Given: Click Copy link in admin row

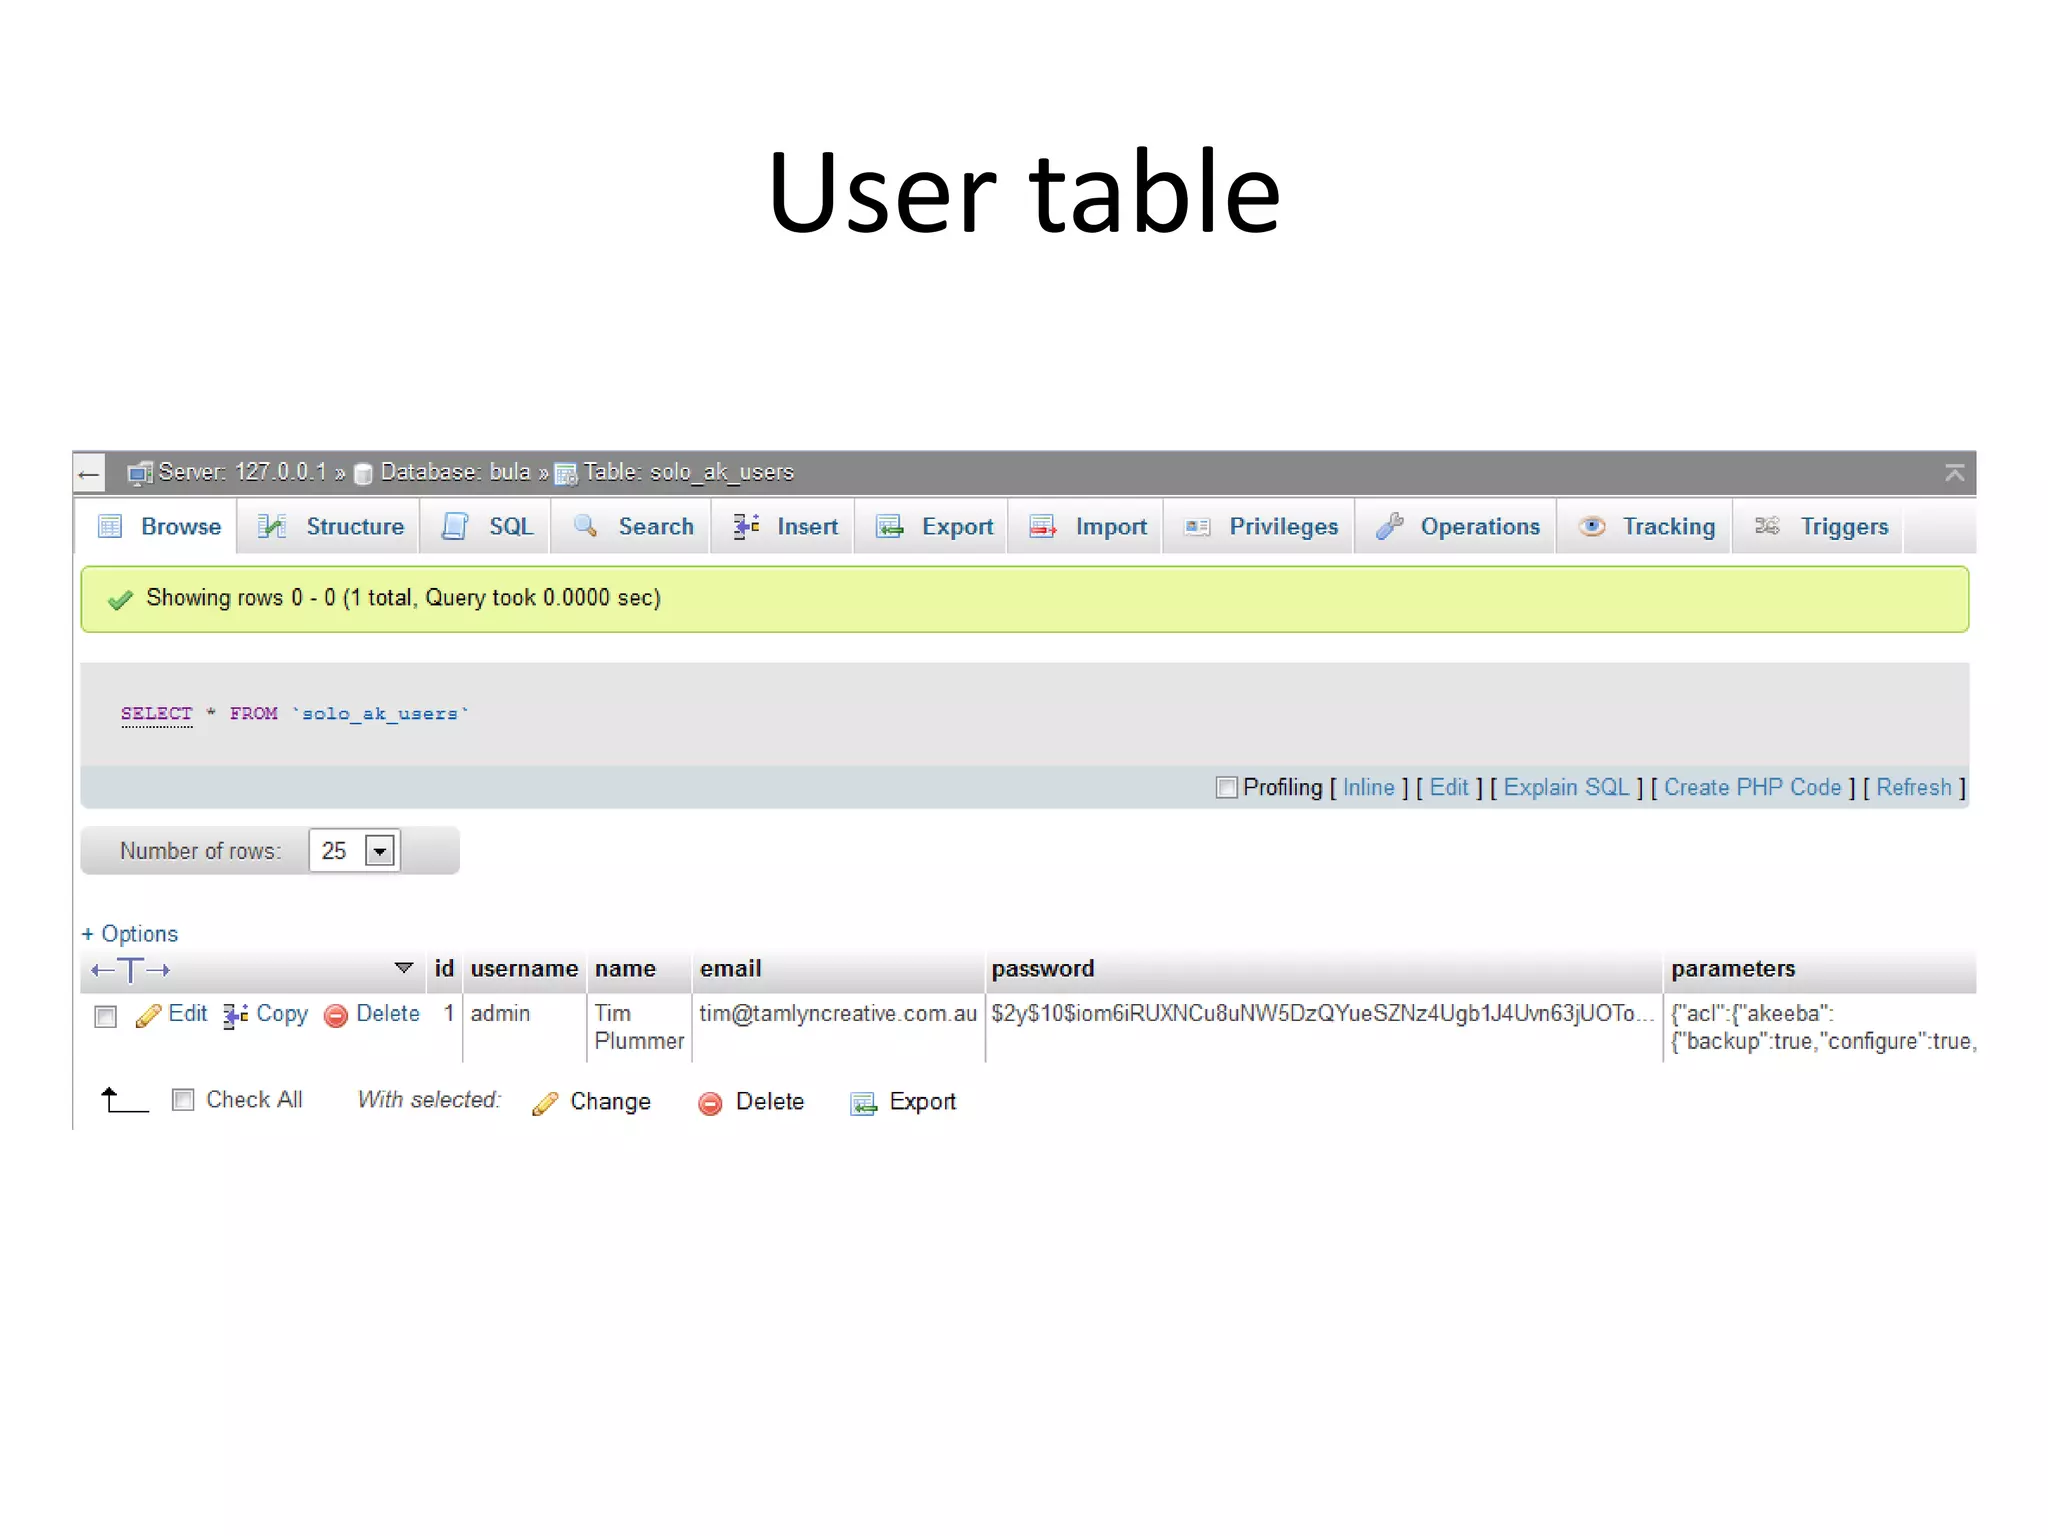Looking at the screenshot, I should [282, 1014].
